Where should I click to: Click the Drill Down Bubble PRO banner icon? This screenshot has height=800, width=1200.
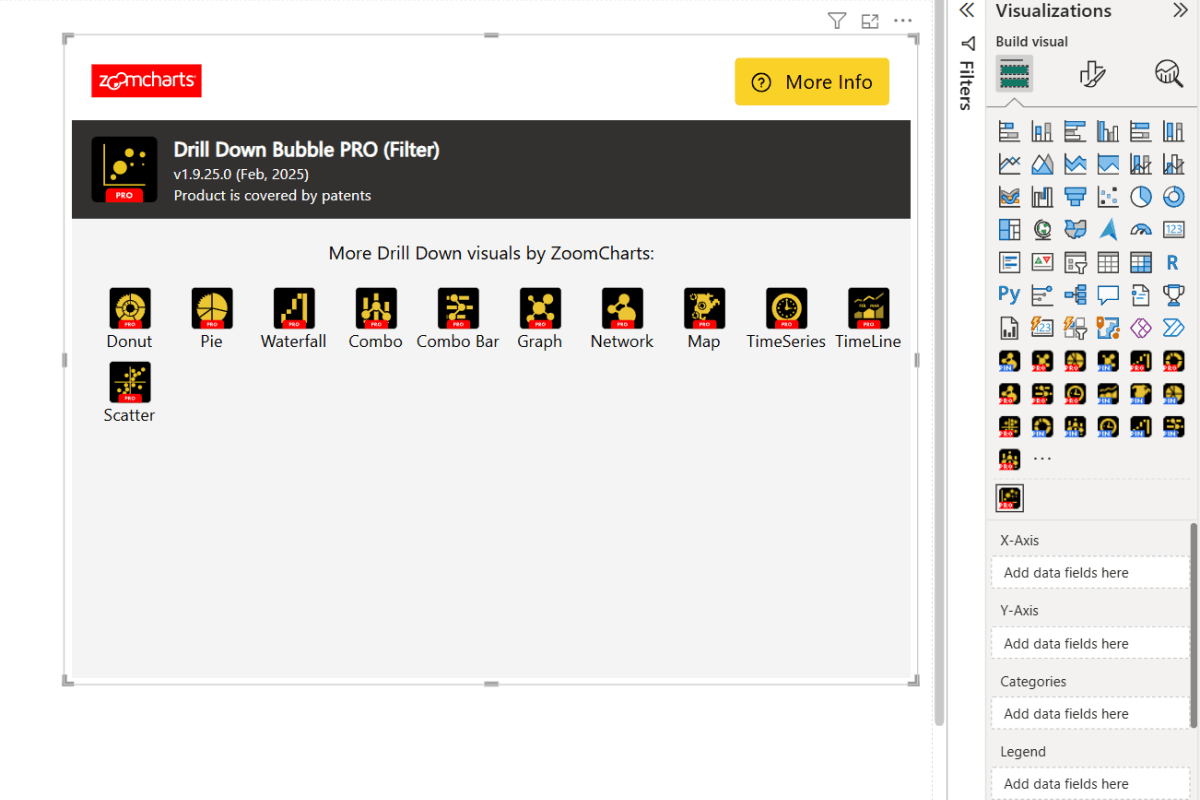coord(125,170)
